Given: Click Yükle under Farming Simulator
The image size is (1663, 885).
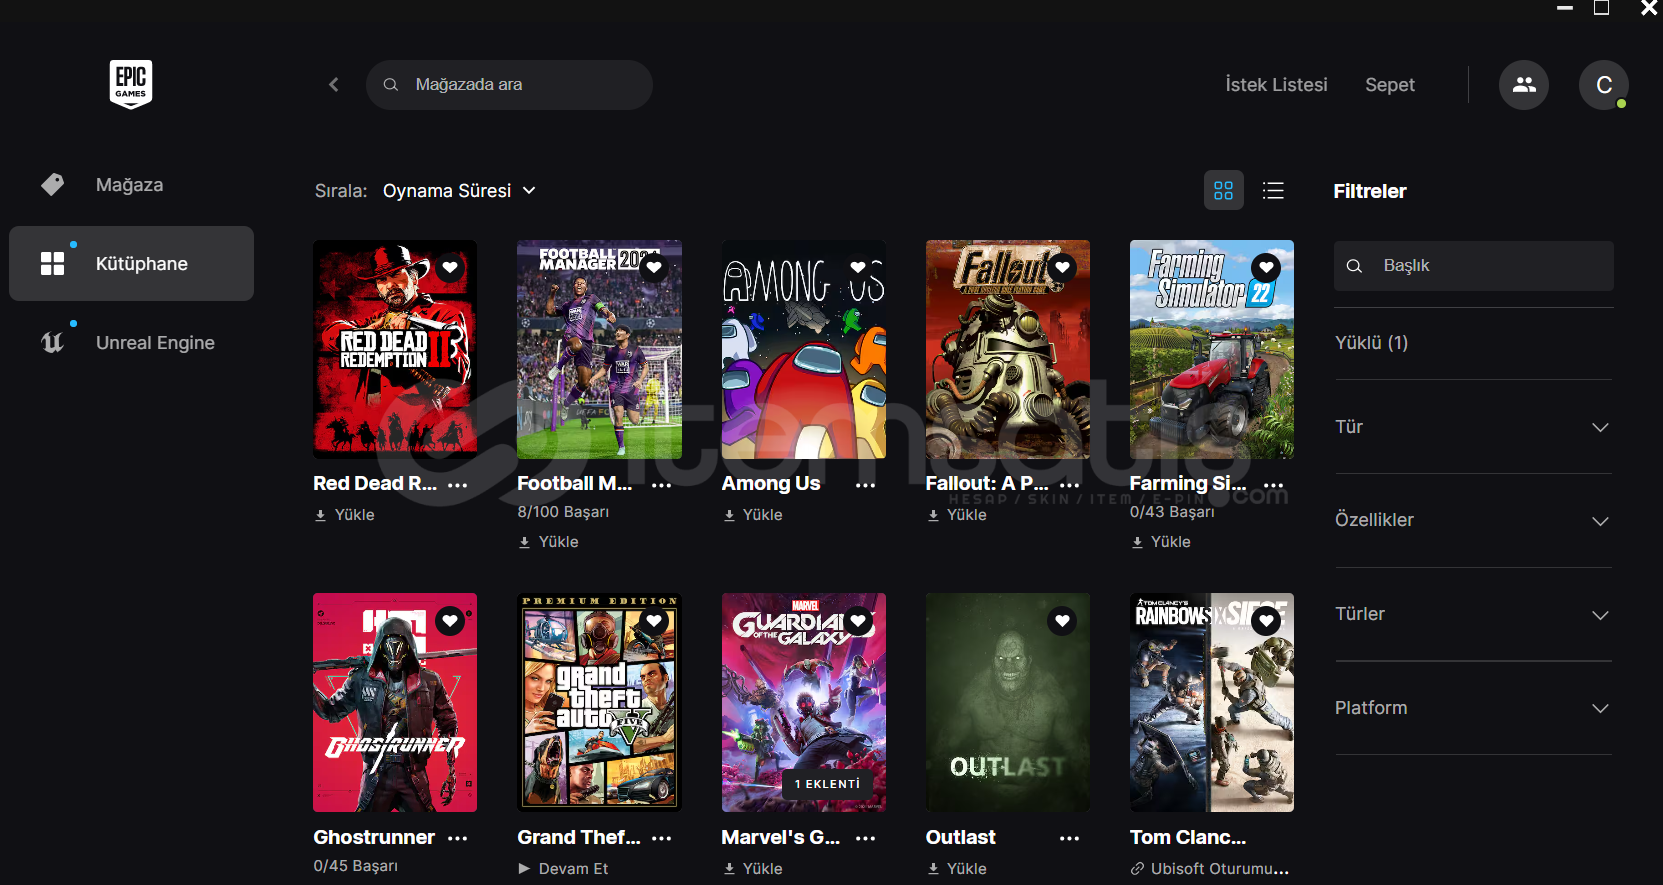Looking at the screenshot, I should pyautogui.click(x=1160, y=542).
